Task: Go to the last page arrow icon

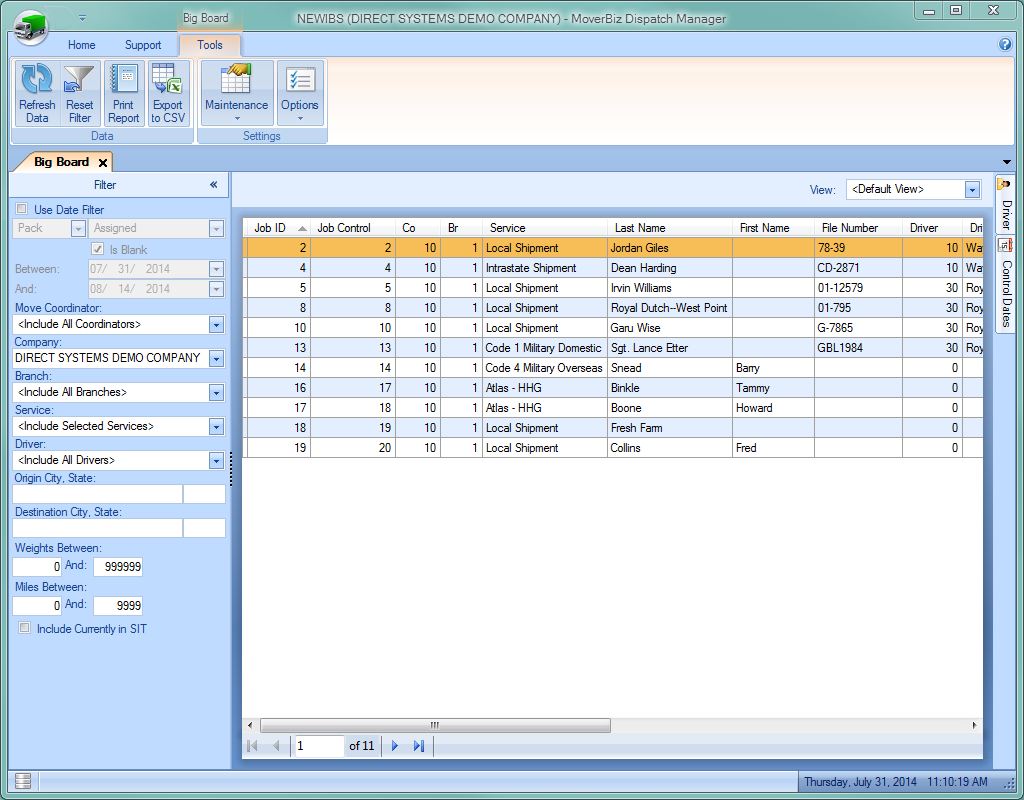Action: (419, 746)
